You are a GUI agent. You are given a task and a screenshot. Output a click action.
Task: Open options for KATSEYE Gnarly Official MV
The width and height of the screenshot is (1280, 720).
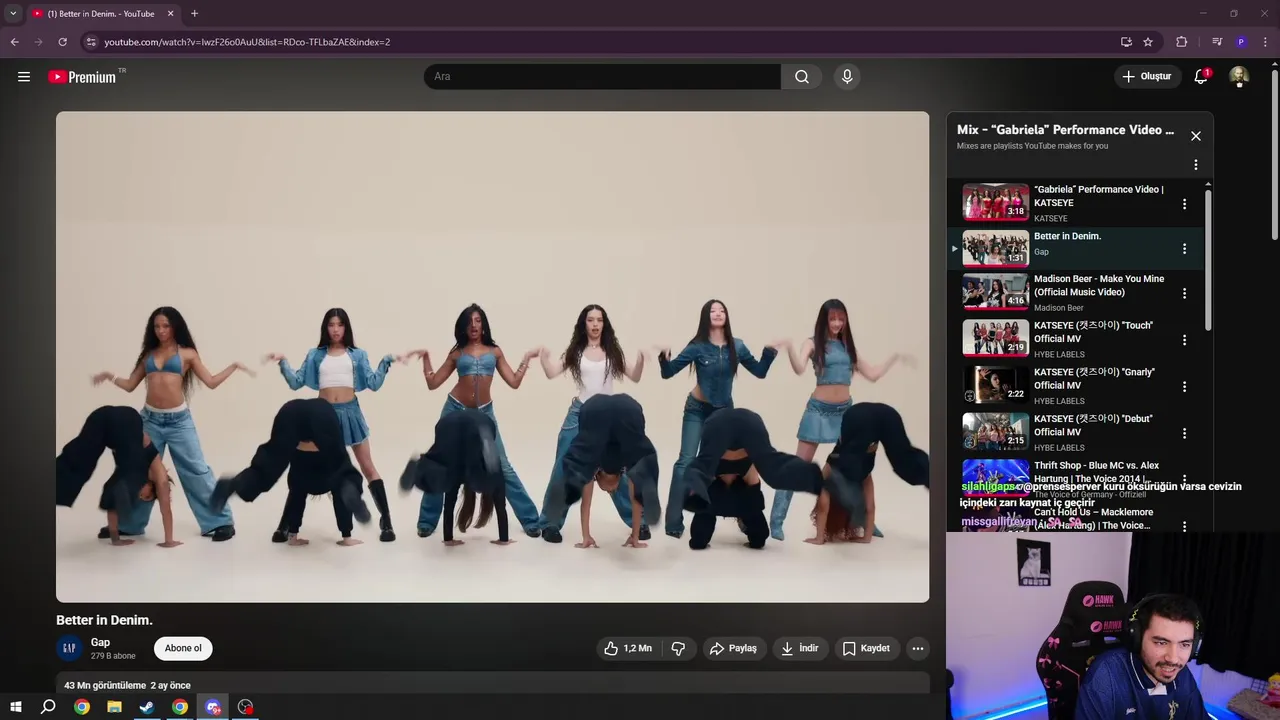coord(1185,387)
